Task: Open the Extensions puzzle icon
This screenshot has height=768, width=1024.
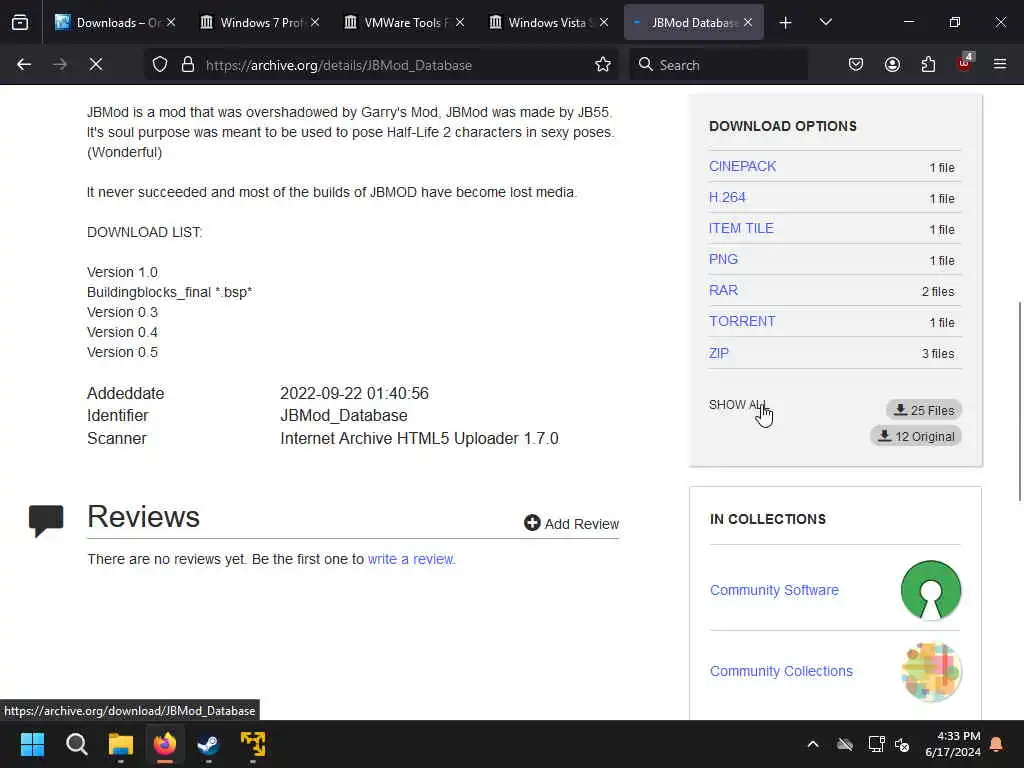Action: tap(928, 64)
